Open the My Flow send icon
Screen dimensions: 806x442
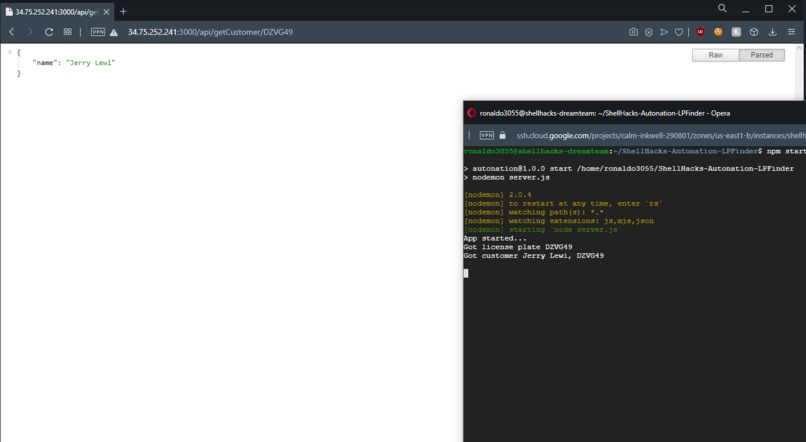(x=664, y=32)
